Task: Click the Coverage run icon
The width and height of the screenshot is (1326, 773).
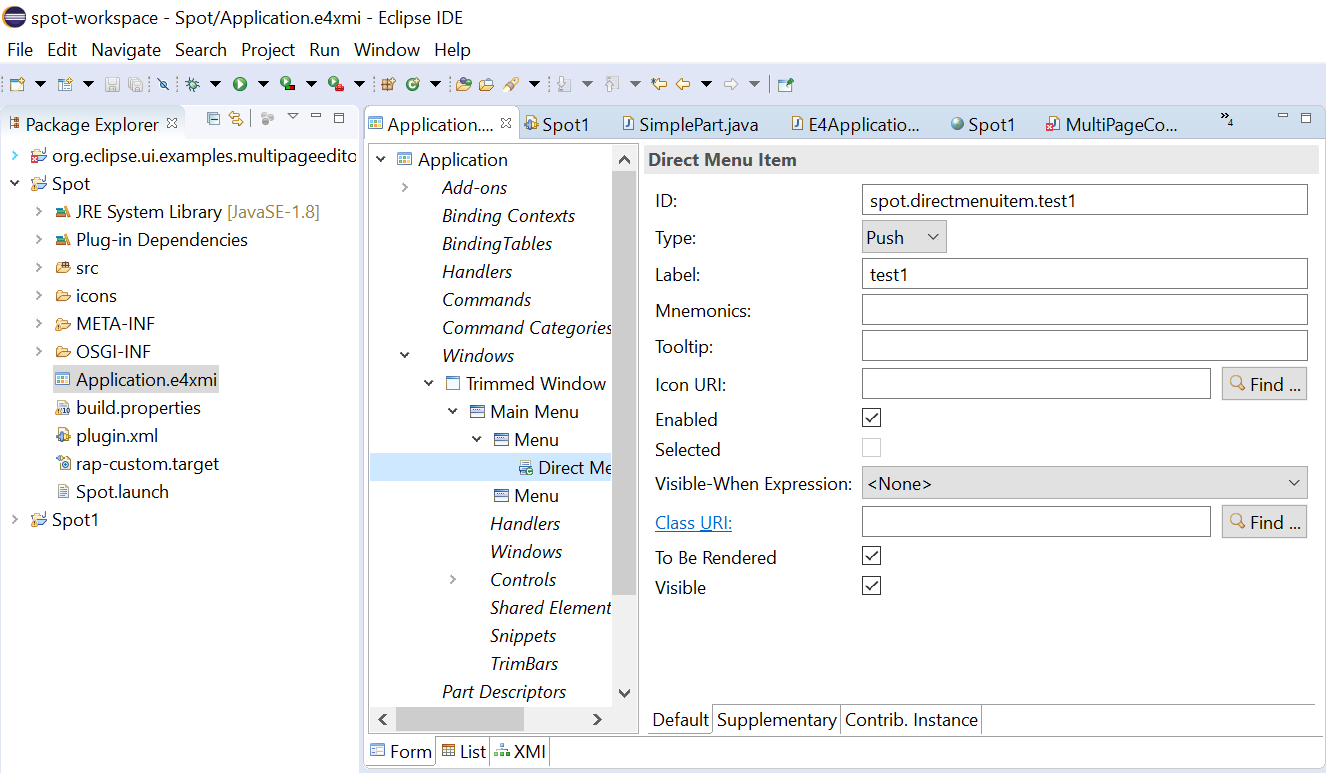Action: [x=287, y=84]
